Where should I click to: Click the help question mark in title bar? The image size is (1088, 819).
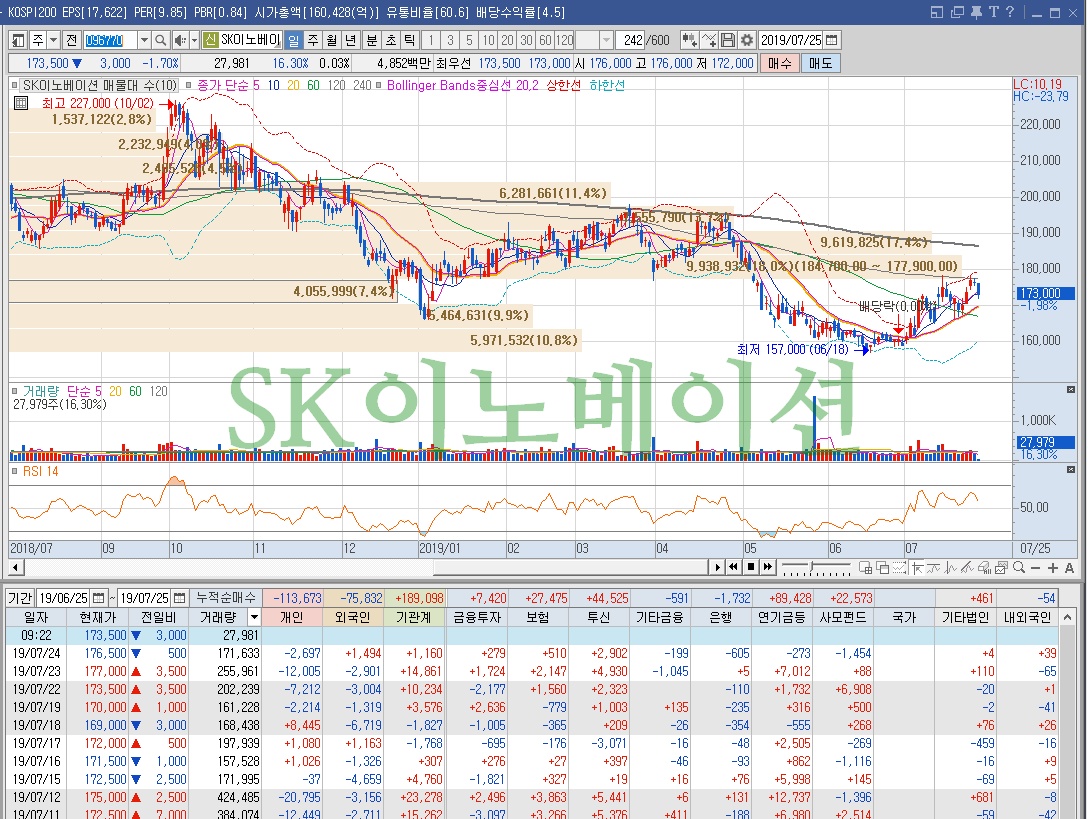1010,12
